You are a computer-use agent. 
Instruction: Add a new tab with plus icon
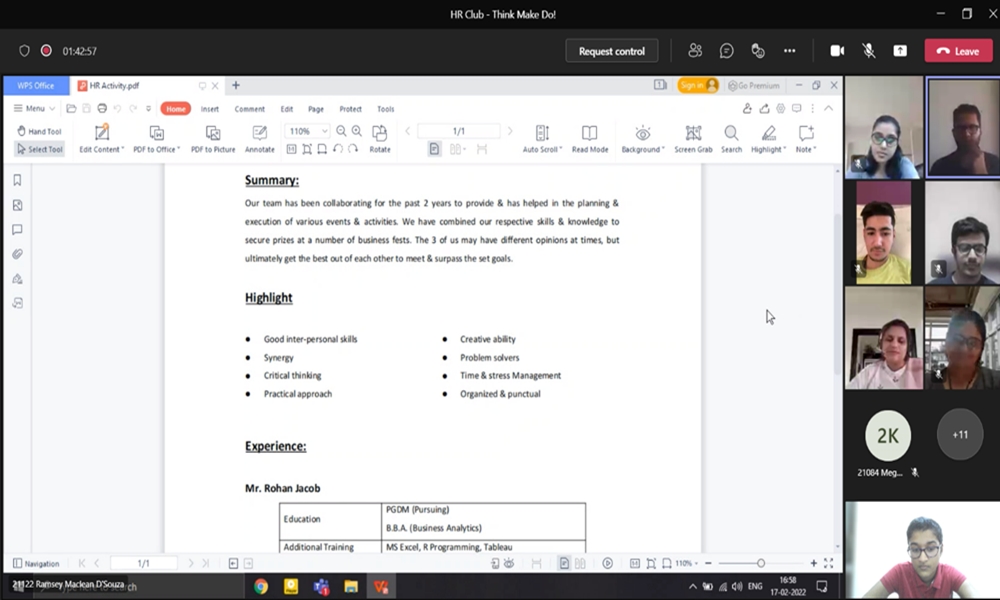(235, 85)
